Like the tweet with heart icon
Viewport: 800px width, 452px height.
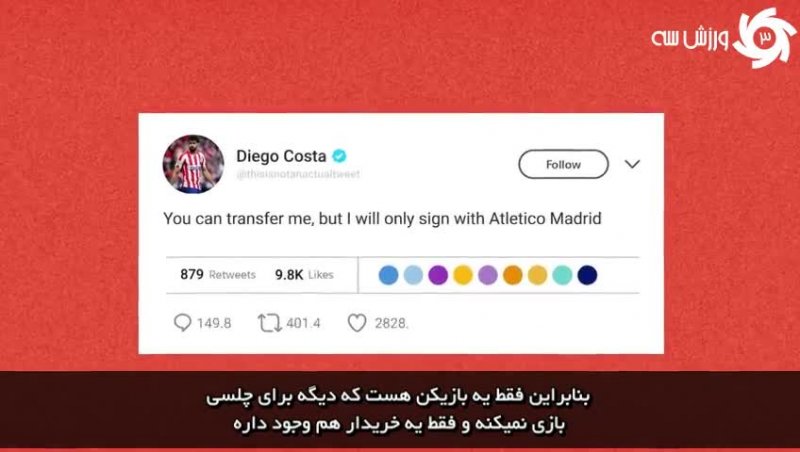(x=357, y=323)
